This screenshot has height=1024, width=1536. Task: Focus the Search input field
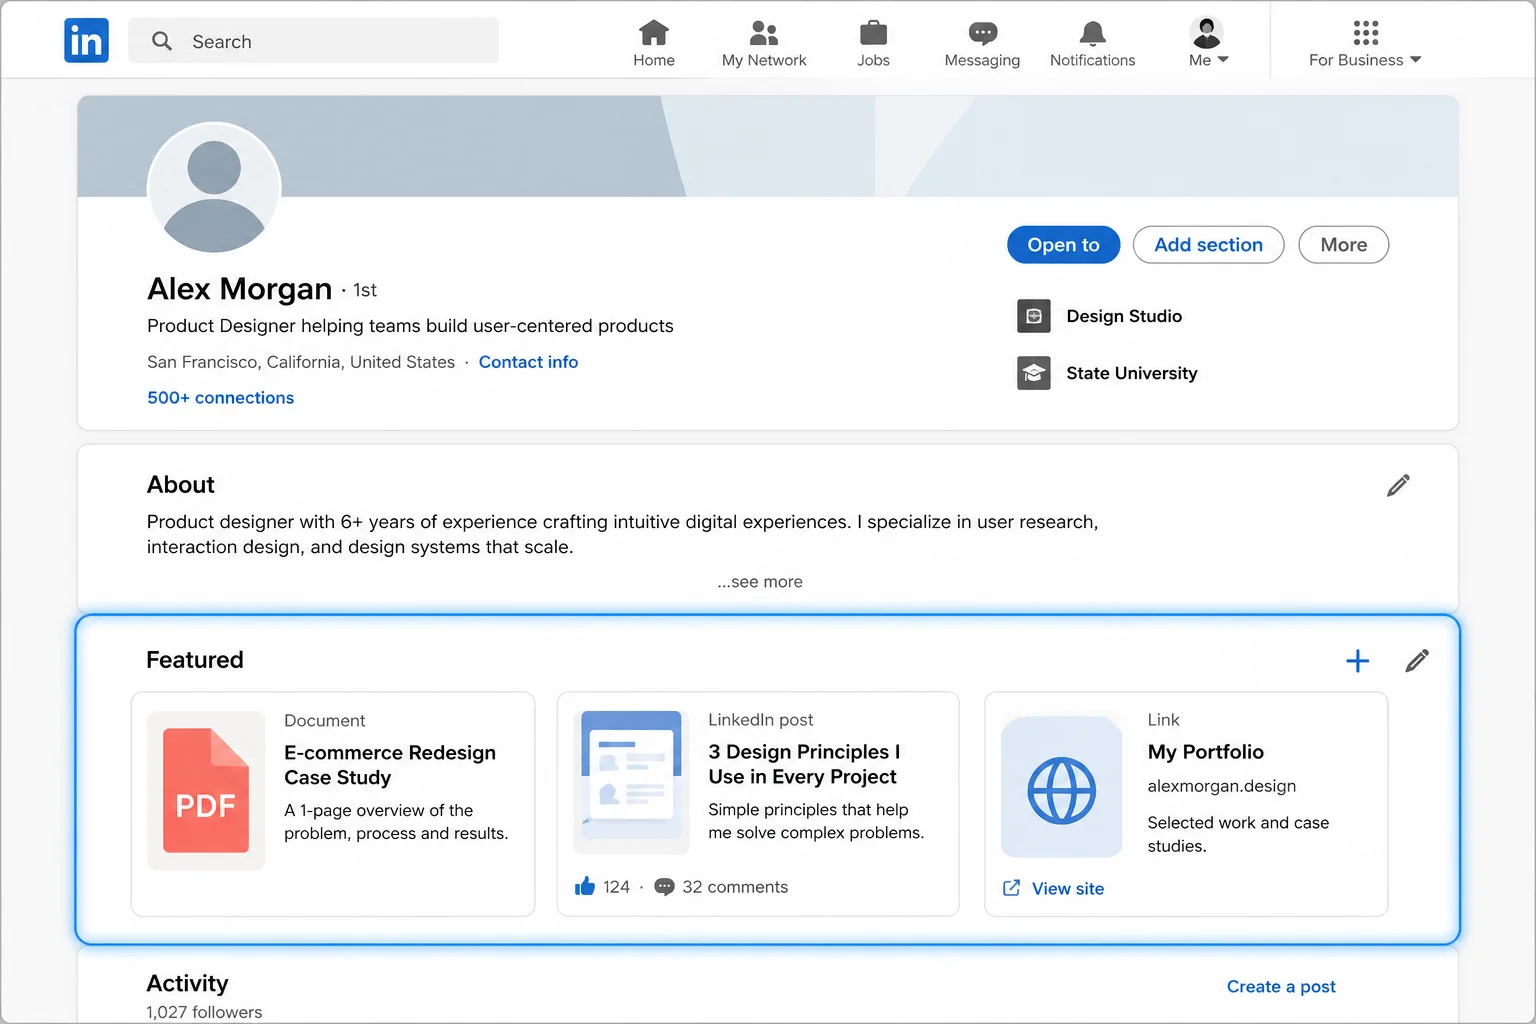click(x=313, y=41)
